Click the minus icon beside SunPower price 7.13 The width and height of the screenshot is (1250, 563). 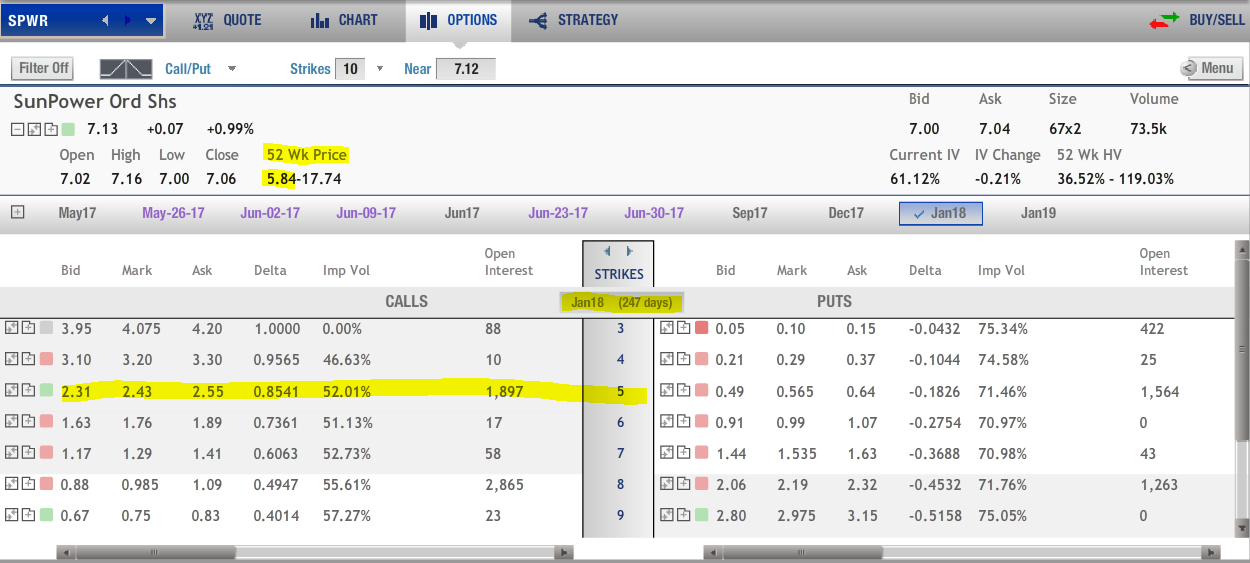[x=18, y=129]
